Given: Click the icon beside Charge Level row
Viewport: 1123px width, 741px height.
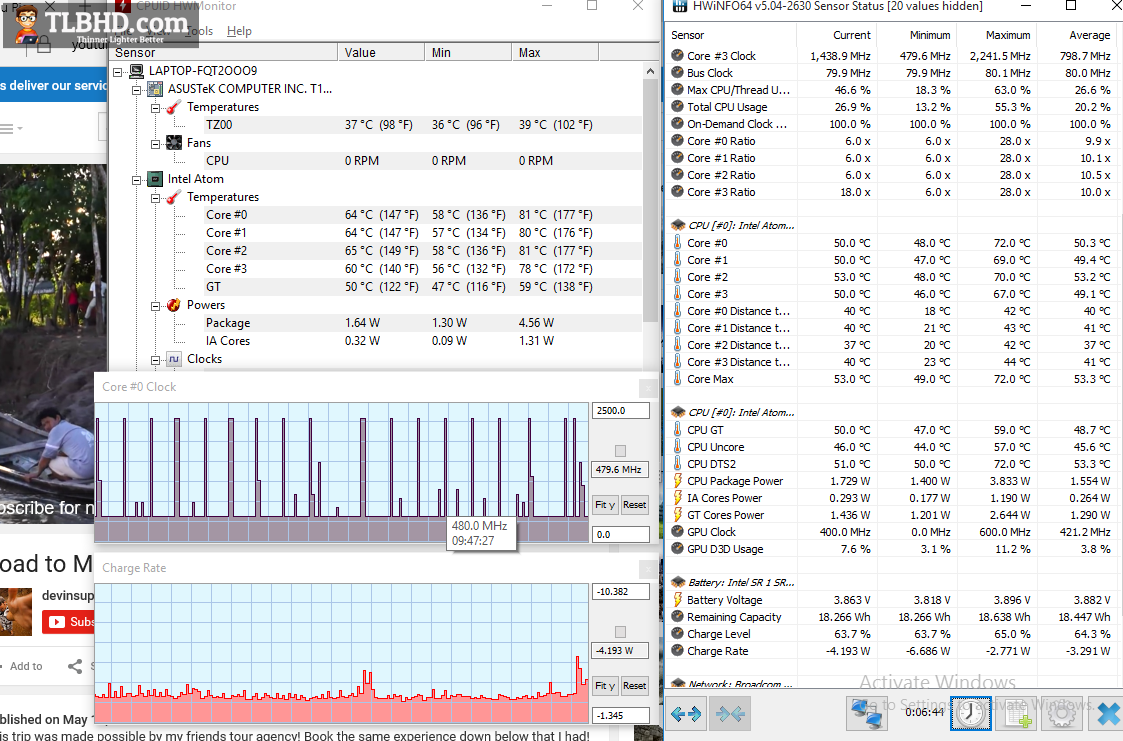Looking at the screenshot, I should pyautogui.click(x=678, y=634).
